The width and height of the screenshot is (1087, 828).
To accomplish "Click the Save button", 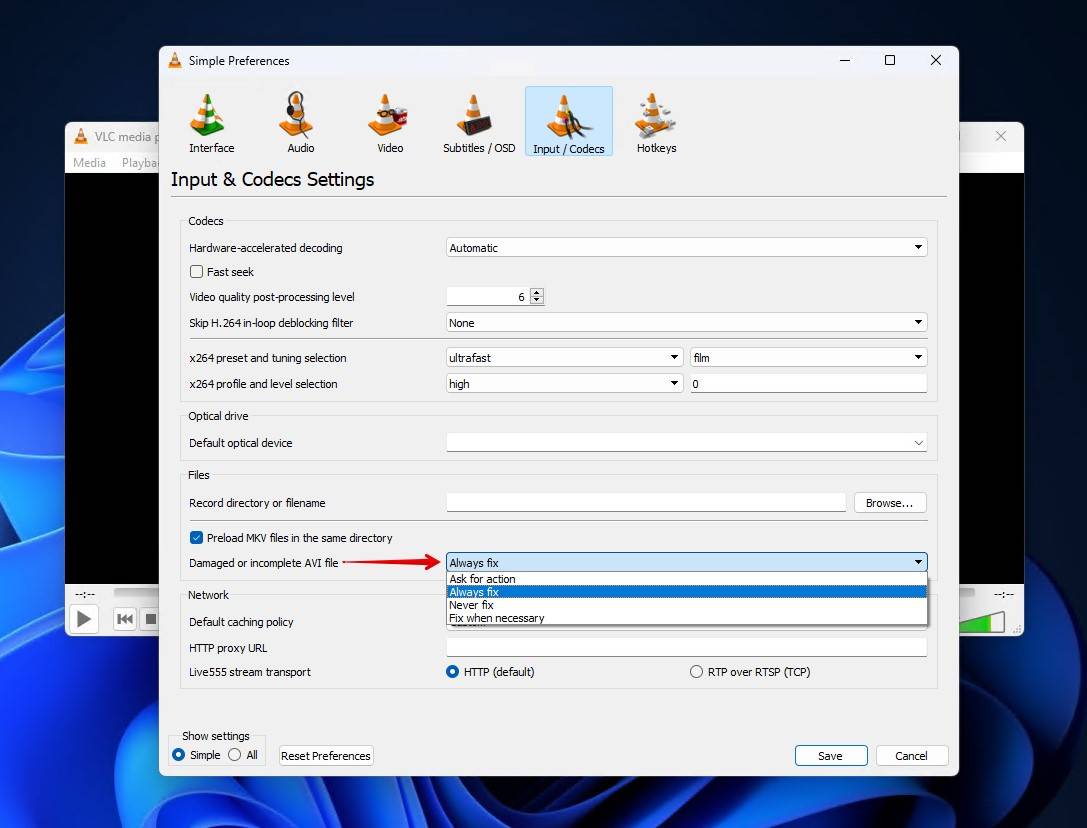I will tap(831, 755).
